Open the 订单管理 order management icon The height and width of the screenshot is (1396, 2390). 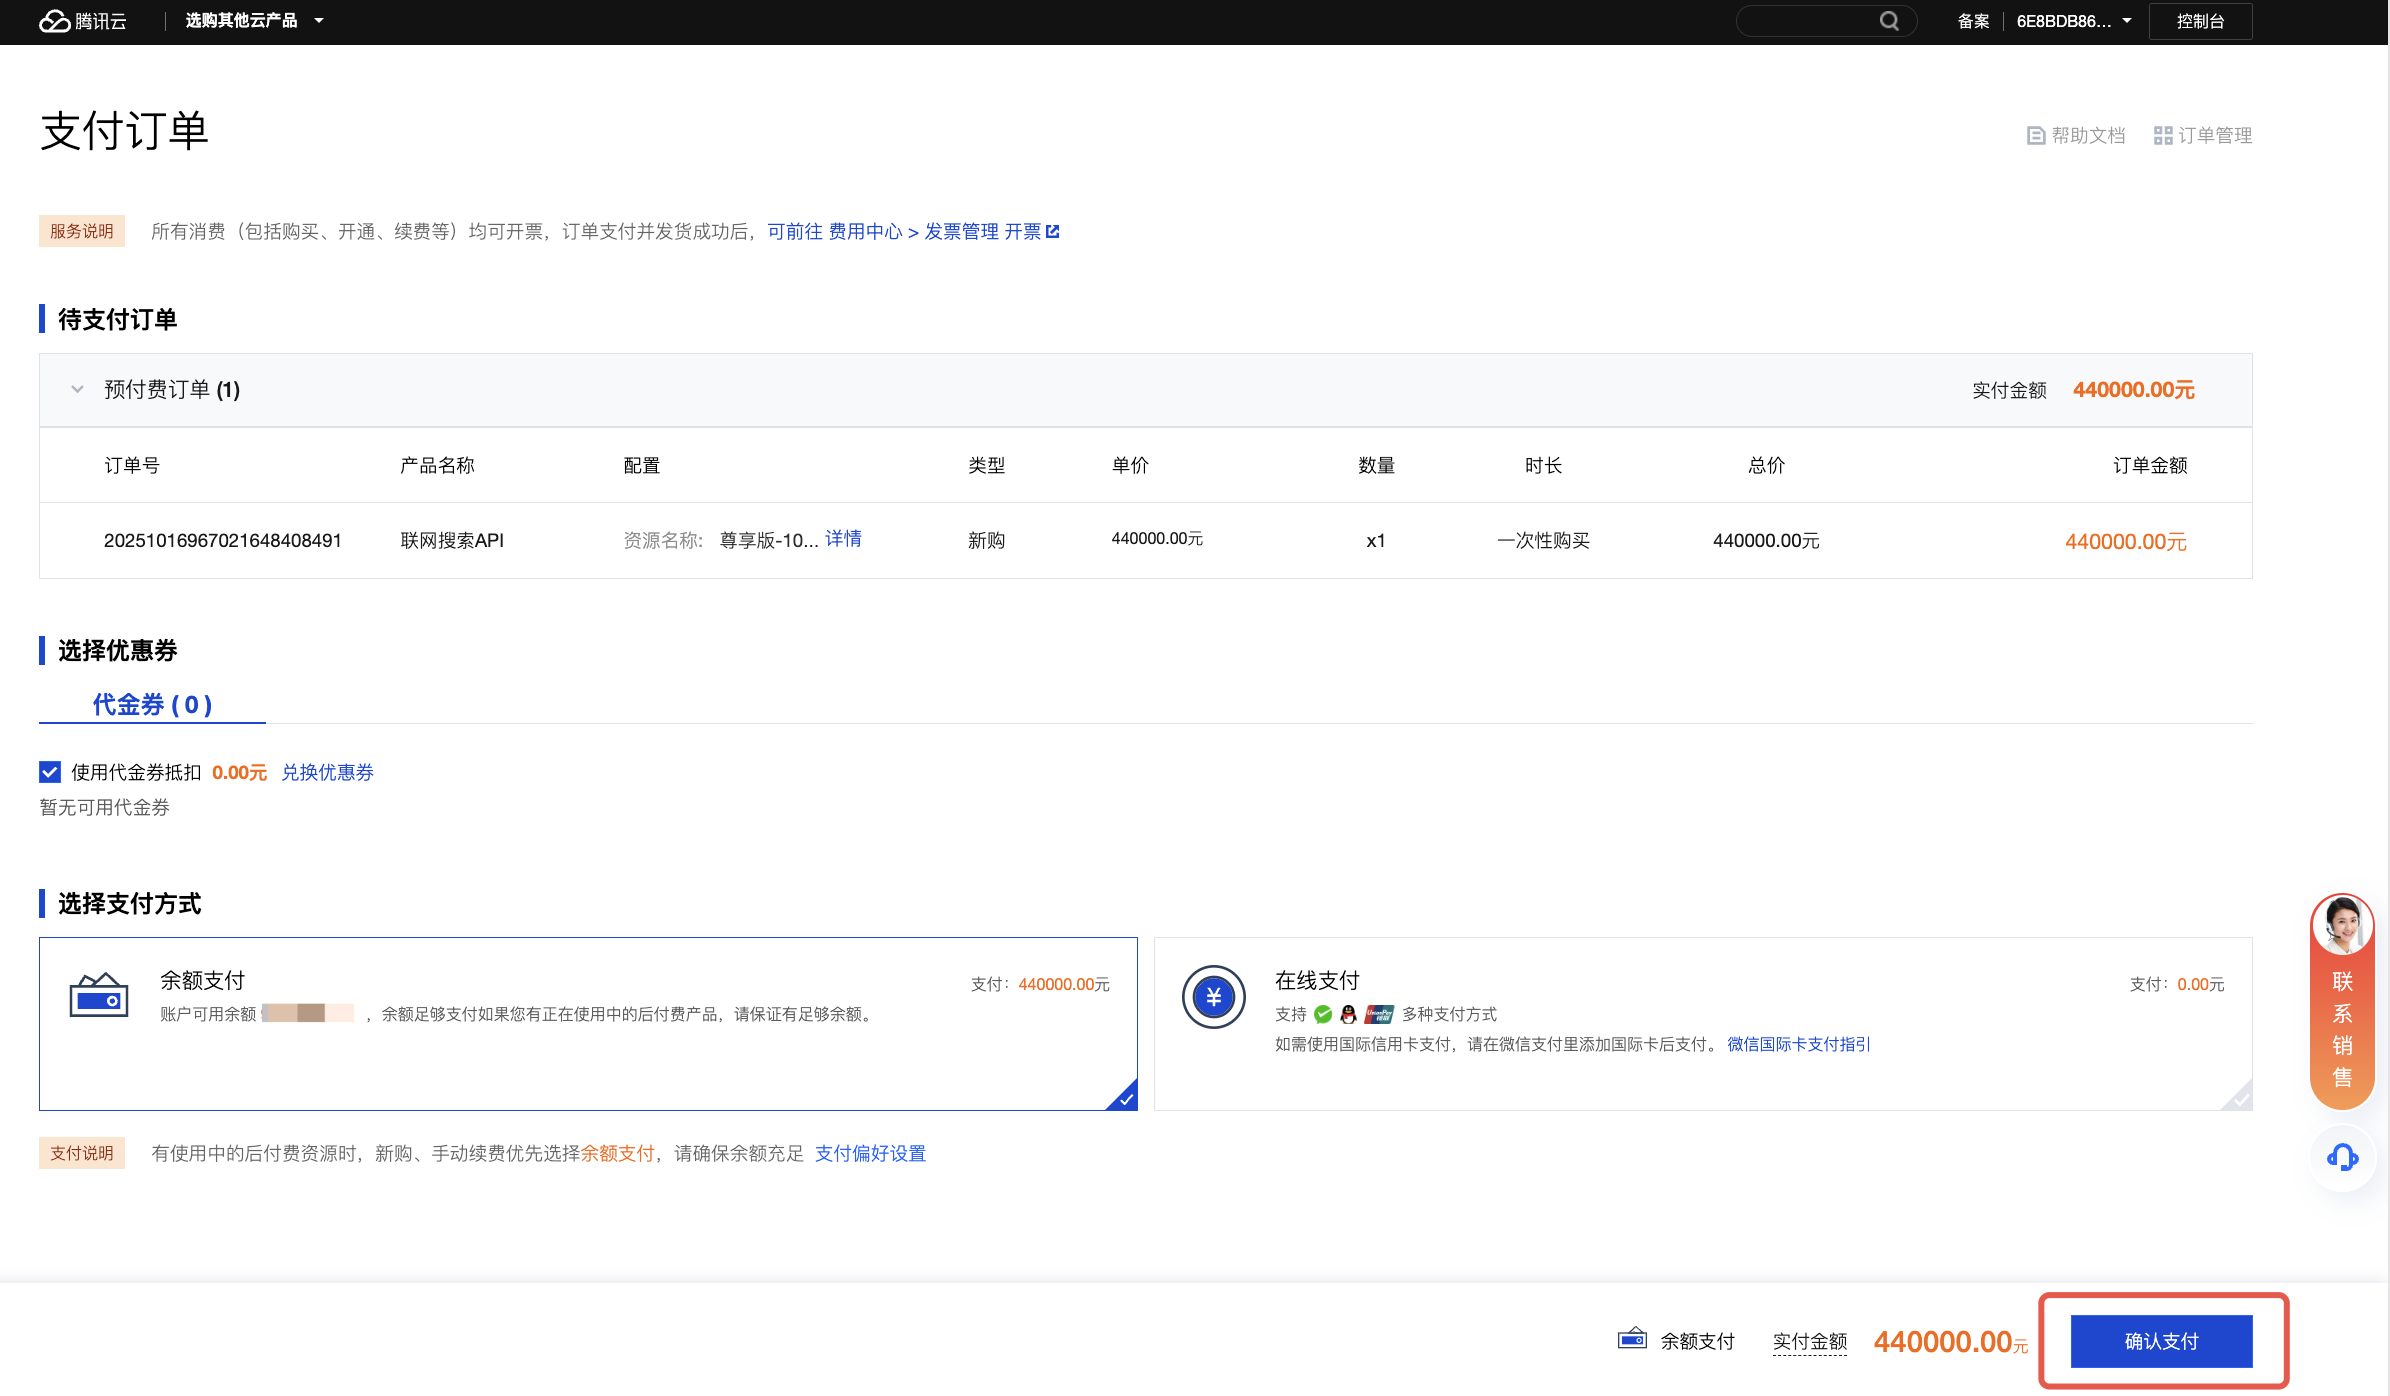pyautogui.click(x=2162, y=136)
